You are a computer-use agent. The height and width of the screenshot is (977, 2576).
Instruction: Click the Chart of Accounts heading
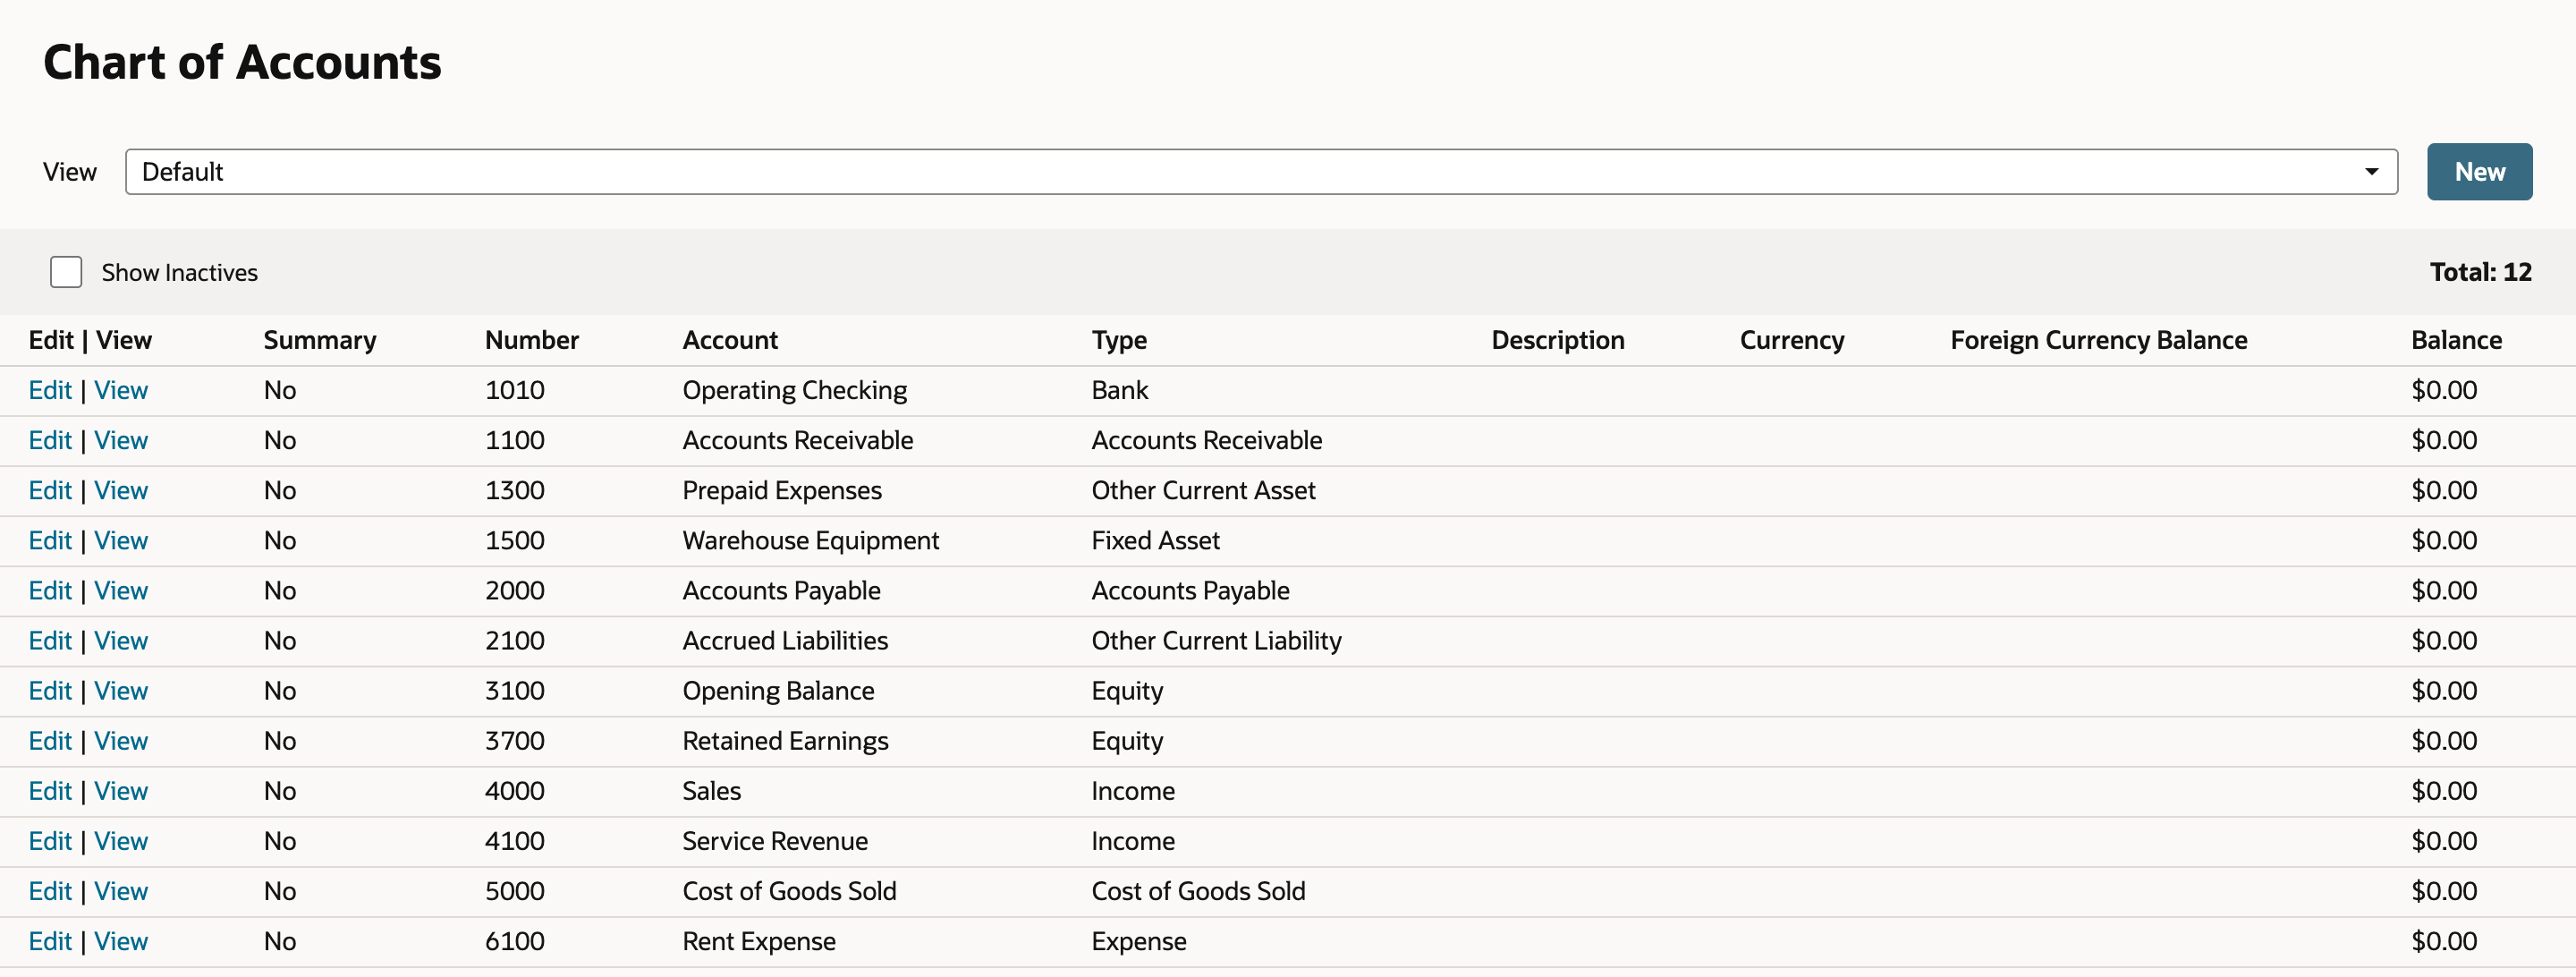pos(242,62)
